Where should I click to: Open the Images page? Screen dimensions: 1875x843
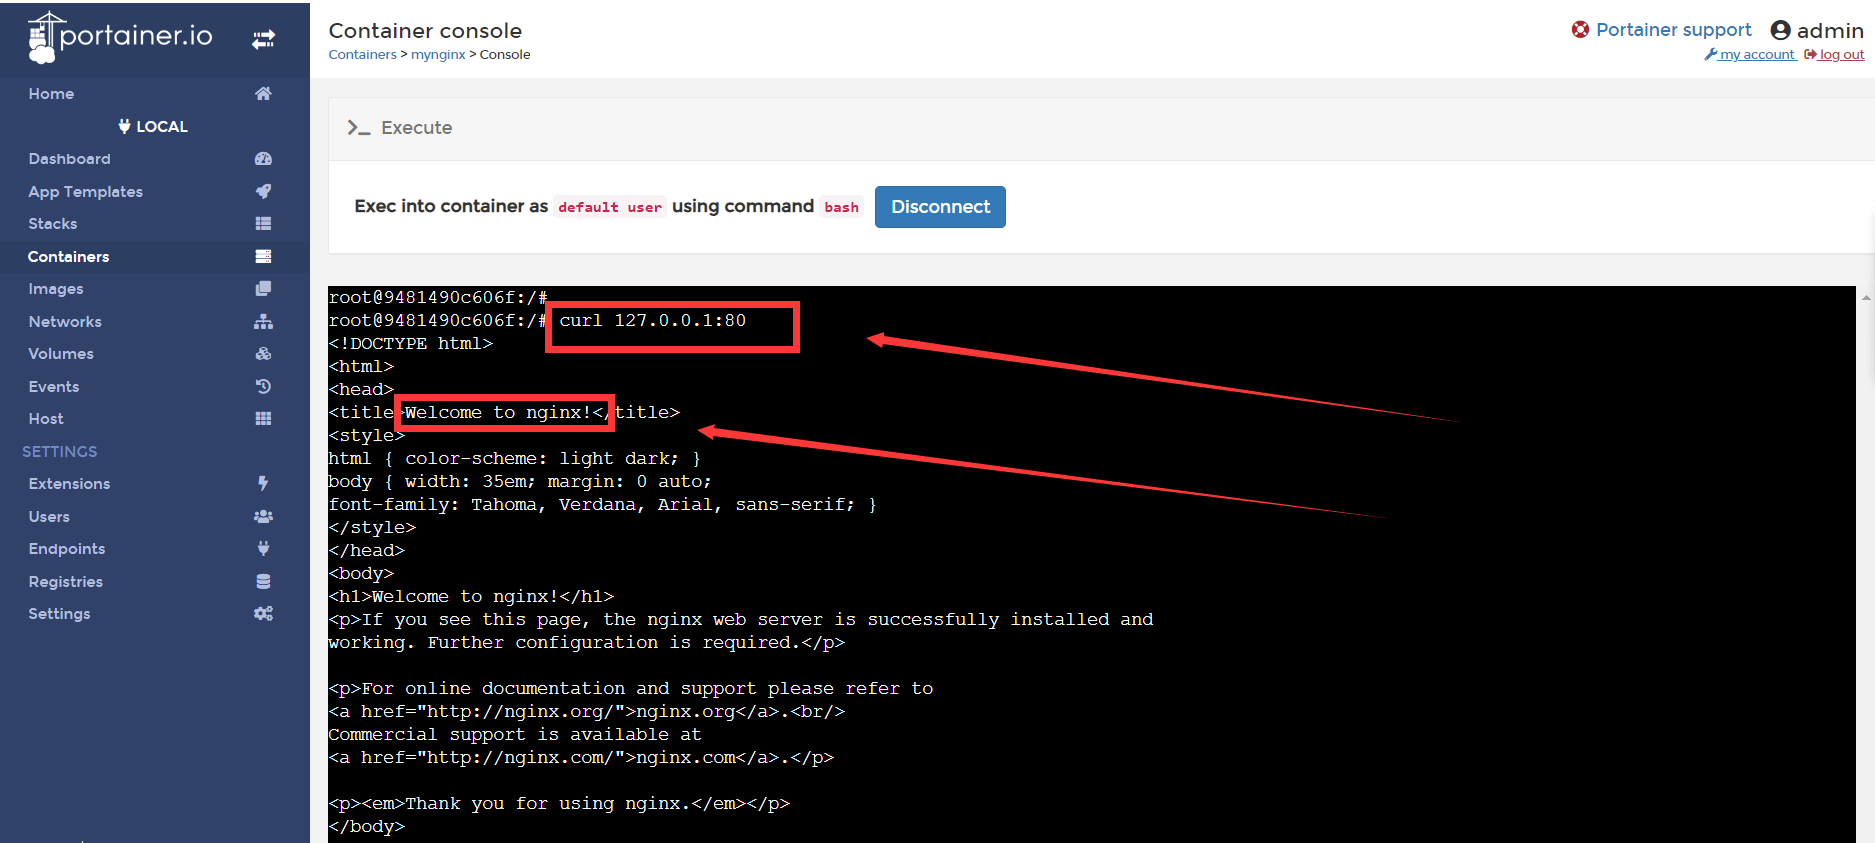pos(56,288)
